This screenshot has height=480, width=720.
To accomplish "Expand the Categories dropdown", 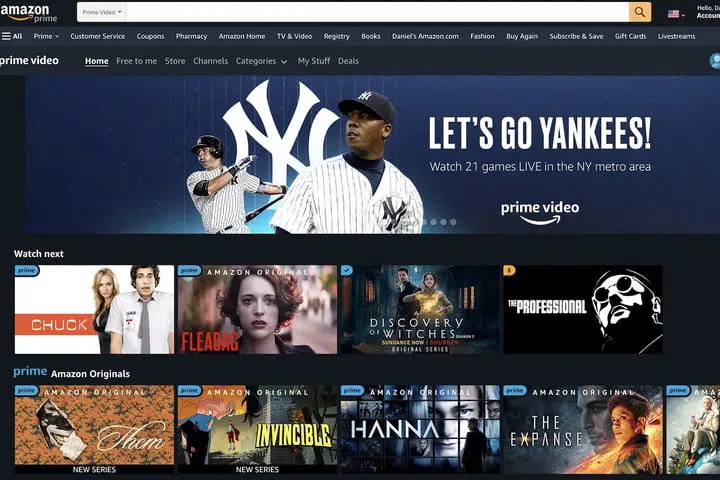I will [x=261, y=61].
